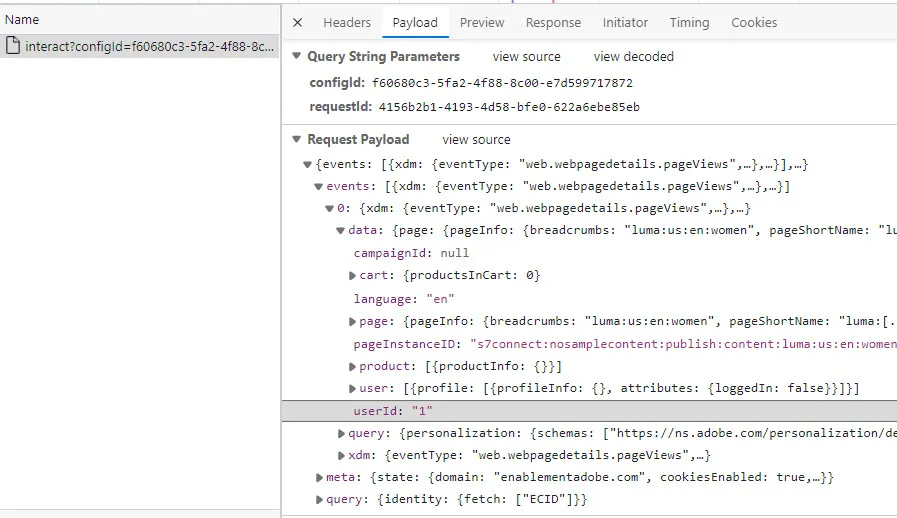This screenshot has width=897, height=518.
Task: Expand the xdm eventType node
Action: click(x=341, y=456)
